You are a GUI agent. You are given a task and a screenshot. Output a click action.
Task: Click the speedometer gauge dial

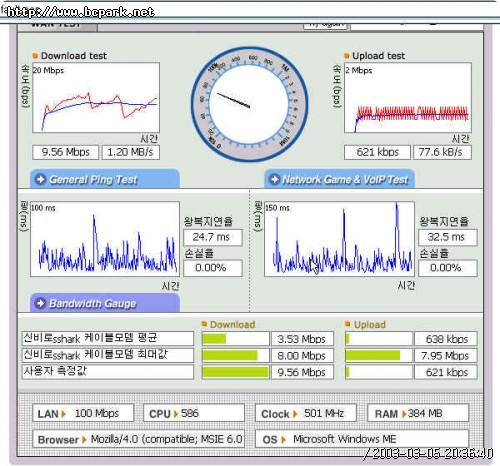(249, 105)
